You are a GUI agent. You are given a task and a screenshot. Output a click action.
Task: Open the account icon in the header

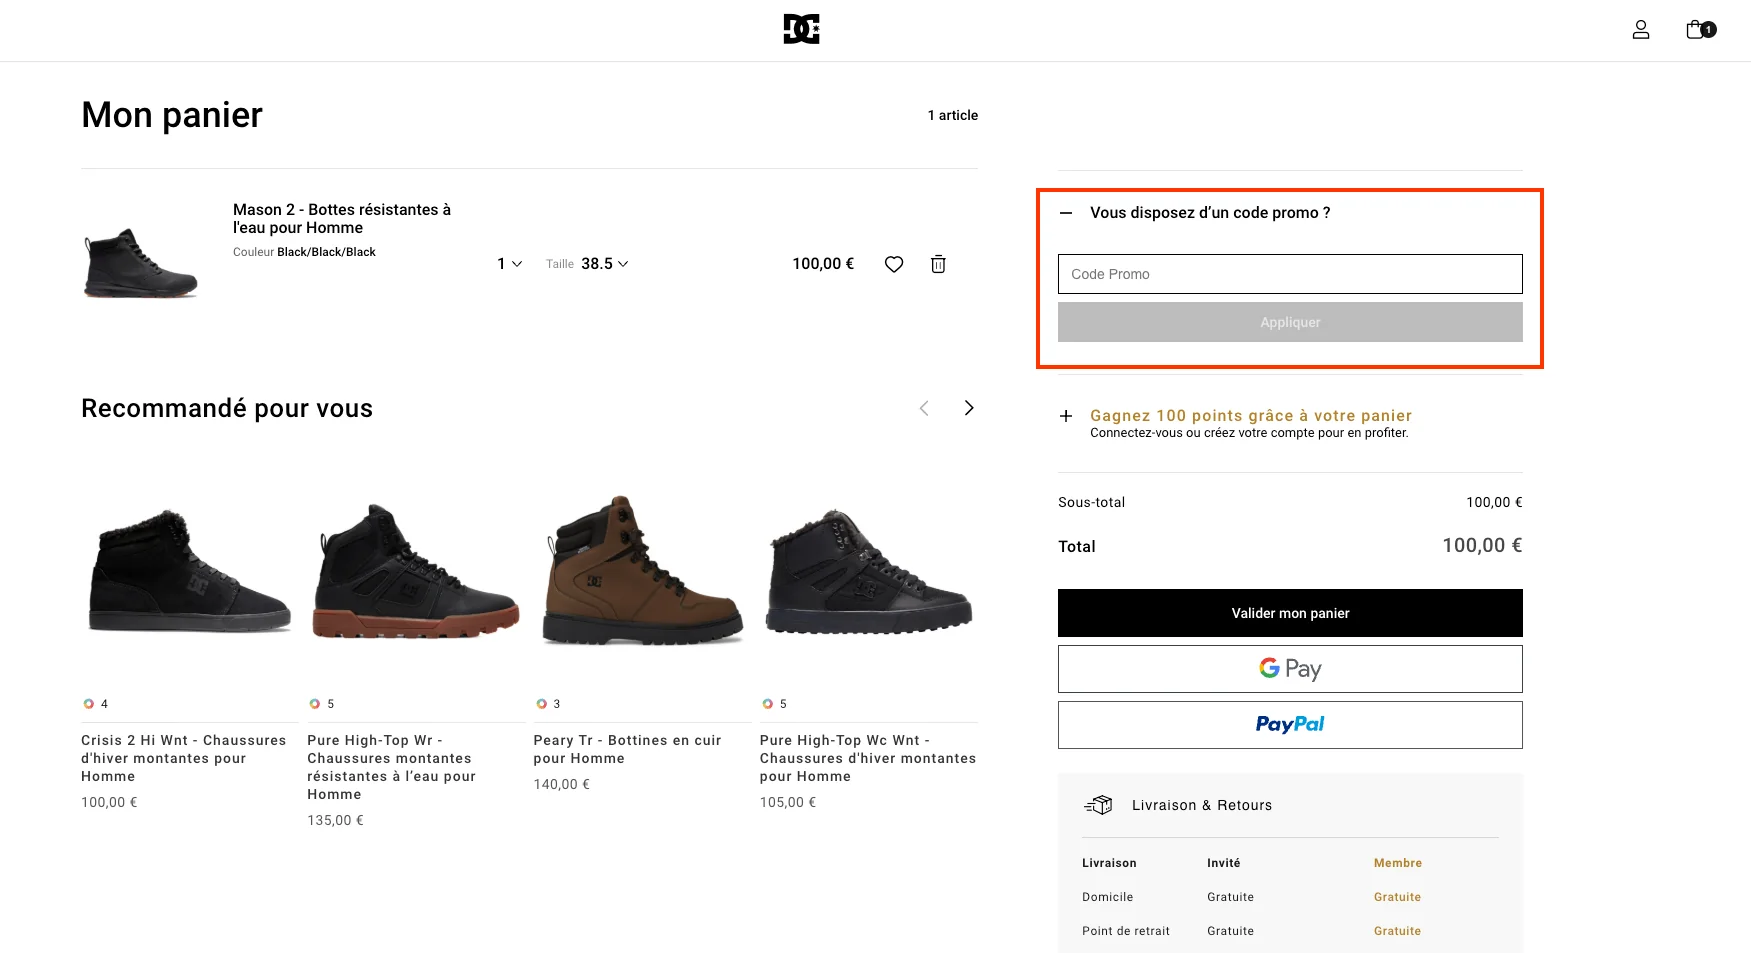tap(1641, 30)
